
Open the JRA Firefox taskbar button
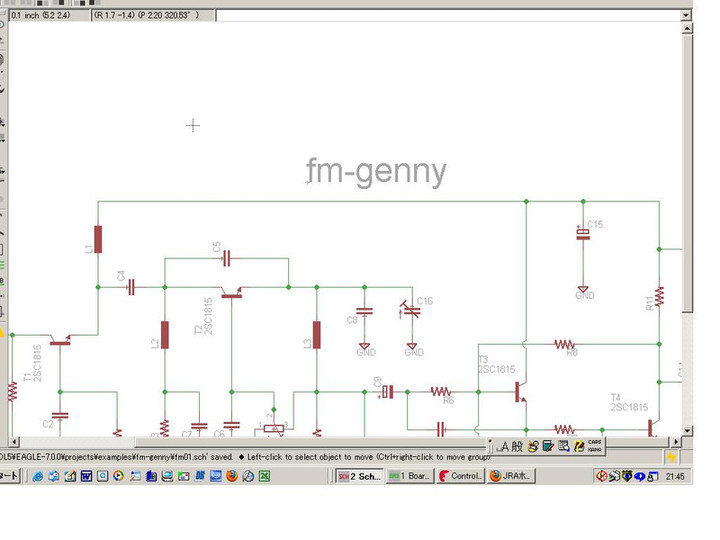(510, 477)
